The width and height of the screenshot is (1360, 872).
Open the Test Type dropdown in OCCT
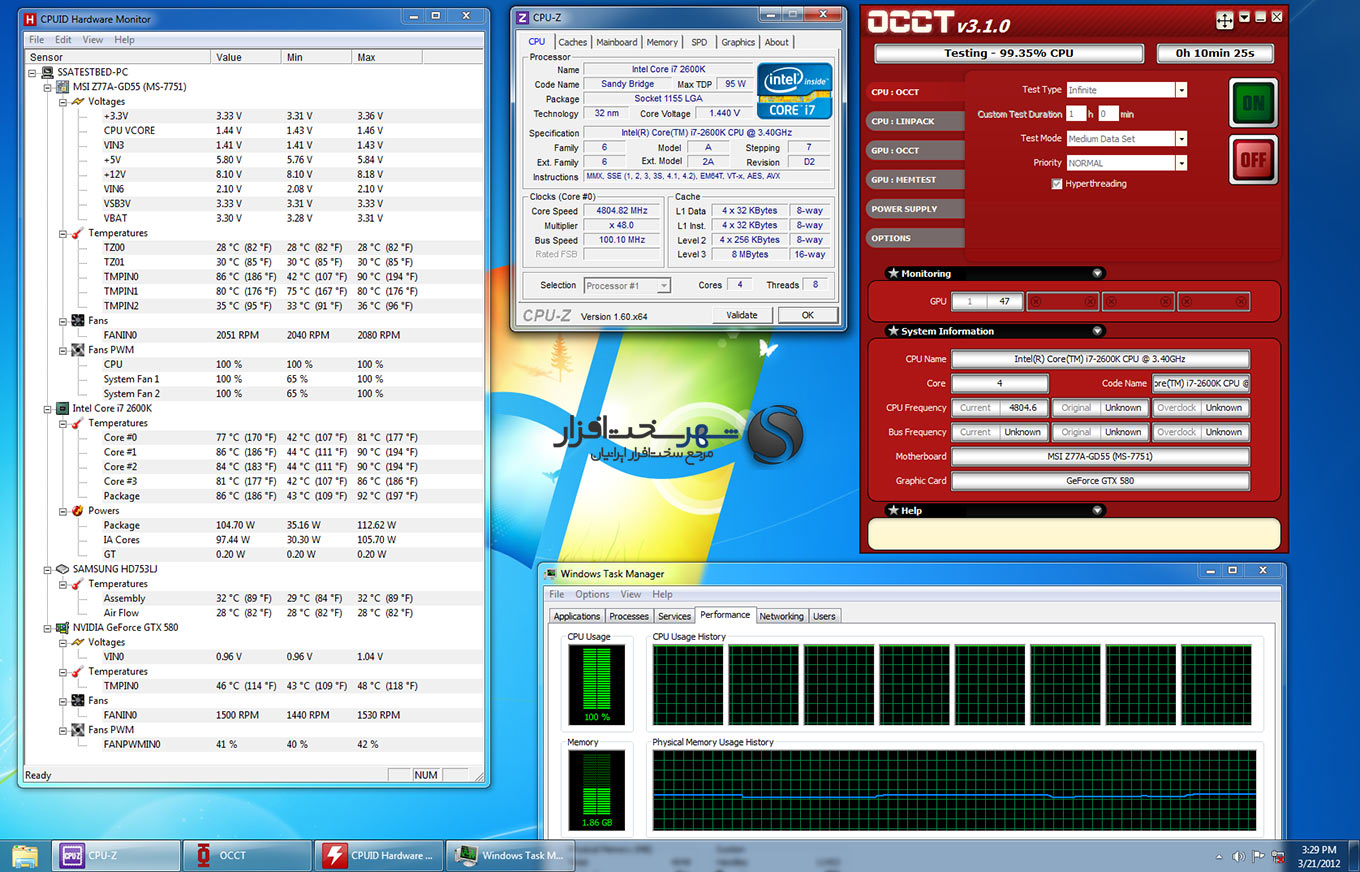click(x=1181, y=90)
